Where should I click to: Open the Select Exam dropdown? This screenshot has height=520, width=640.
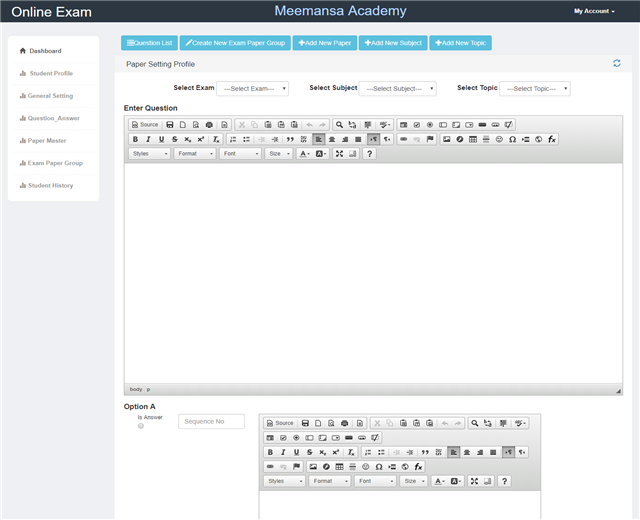(x=253, y=89)
